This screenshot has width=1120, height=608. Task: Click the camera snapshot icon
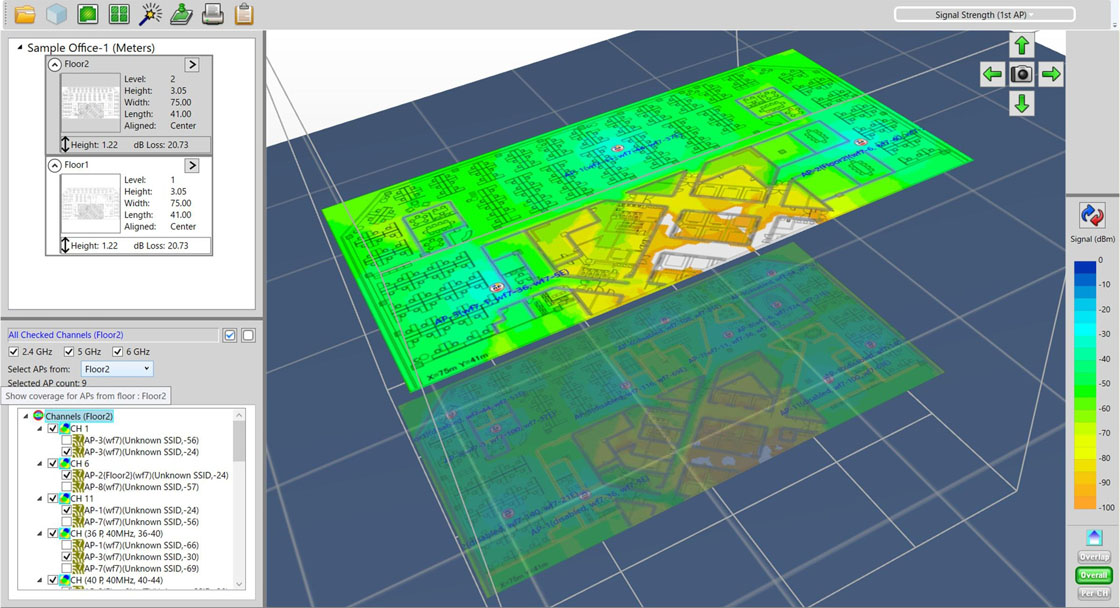[x=1021, y=75]
